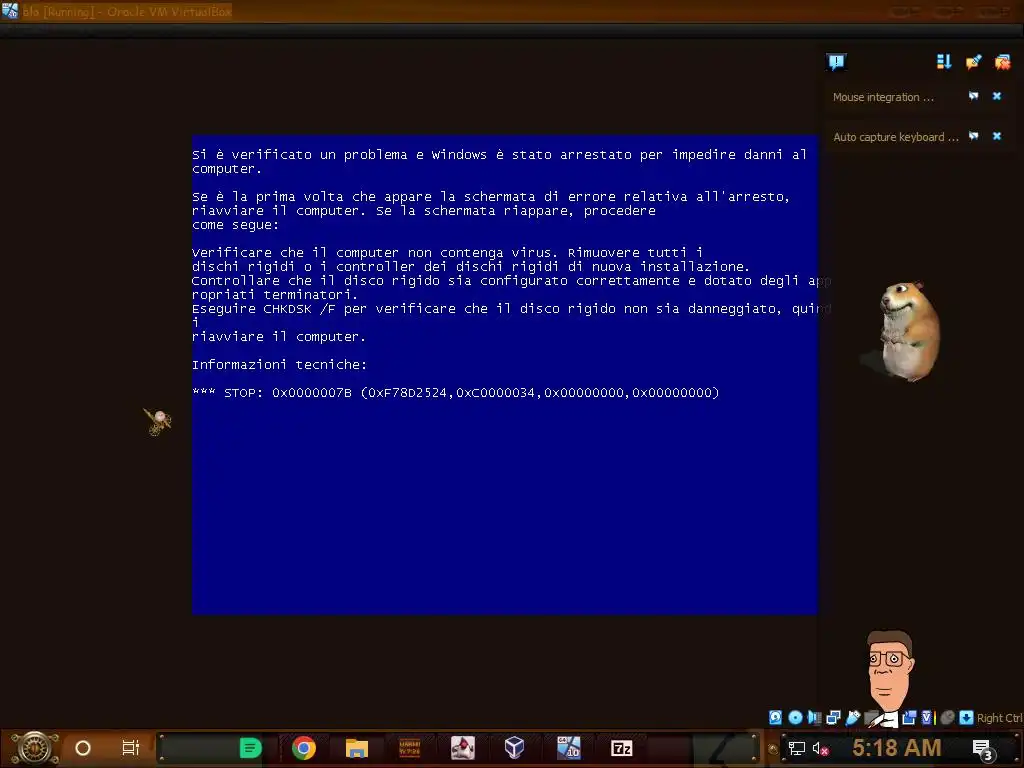Image resolution: width=1024 pixels, height=768 pixels.
Task: Click the STOP 0x0000007B error line
Action: coord(456,392)
